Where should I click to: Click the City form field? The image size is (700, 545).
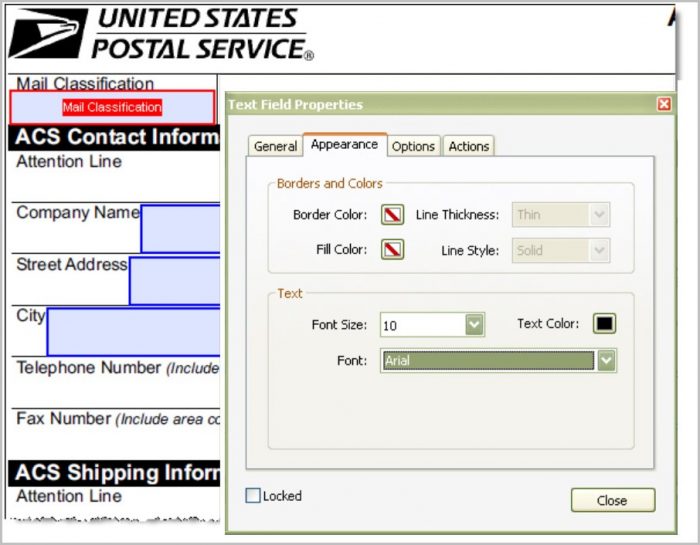click(x=134, y=332)
